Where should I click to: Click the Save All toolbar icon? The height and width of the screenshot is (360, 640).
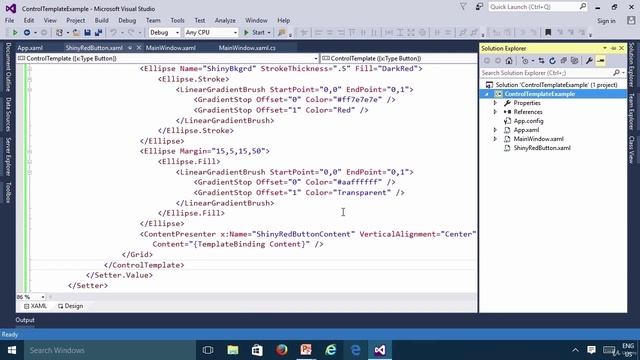98,32
